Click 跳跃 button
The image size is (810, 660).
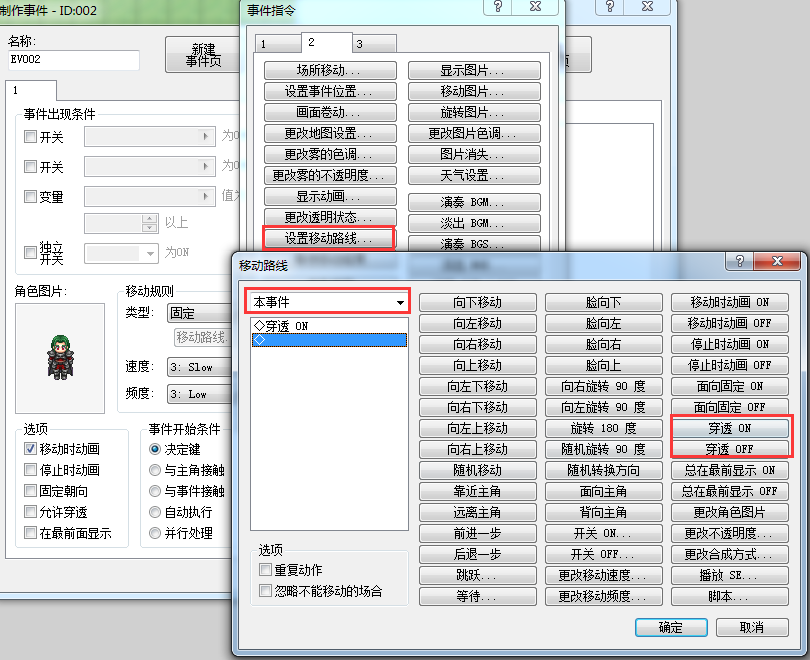pyautogui.click(x=477, y=575)
